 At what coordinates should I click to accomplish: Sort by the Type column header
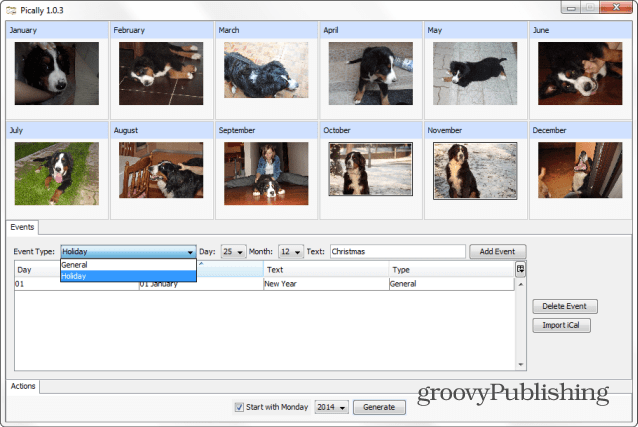452,269
